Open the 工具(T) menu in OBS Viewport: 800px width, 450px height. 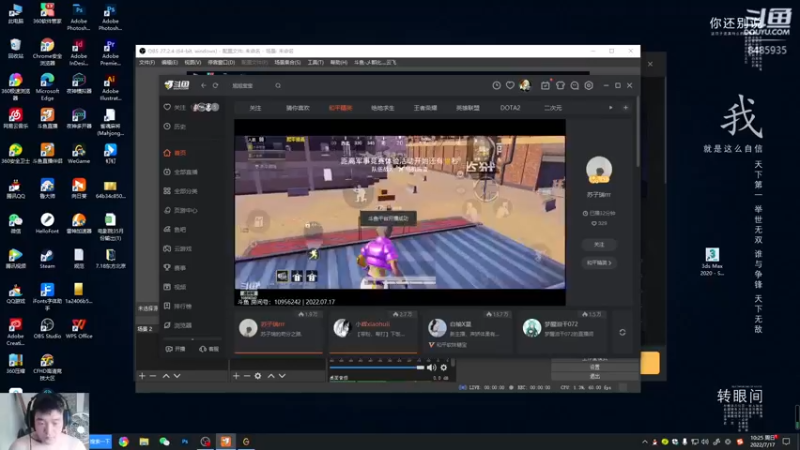click(315, 62)
